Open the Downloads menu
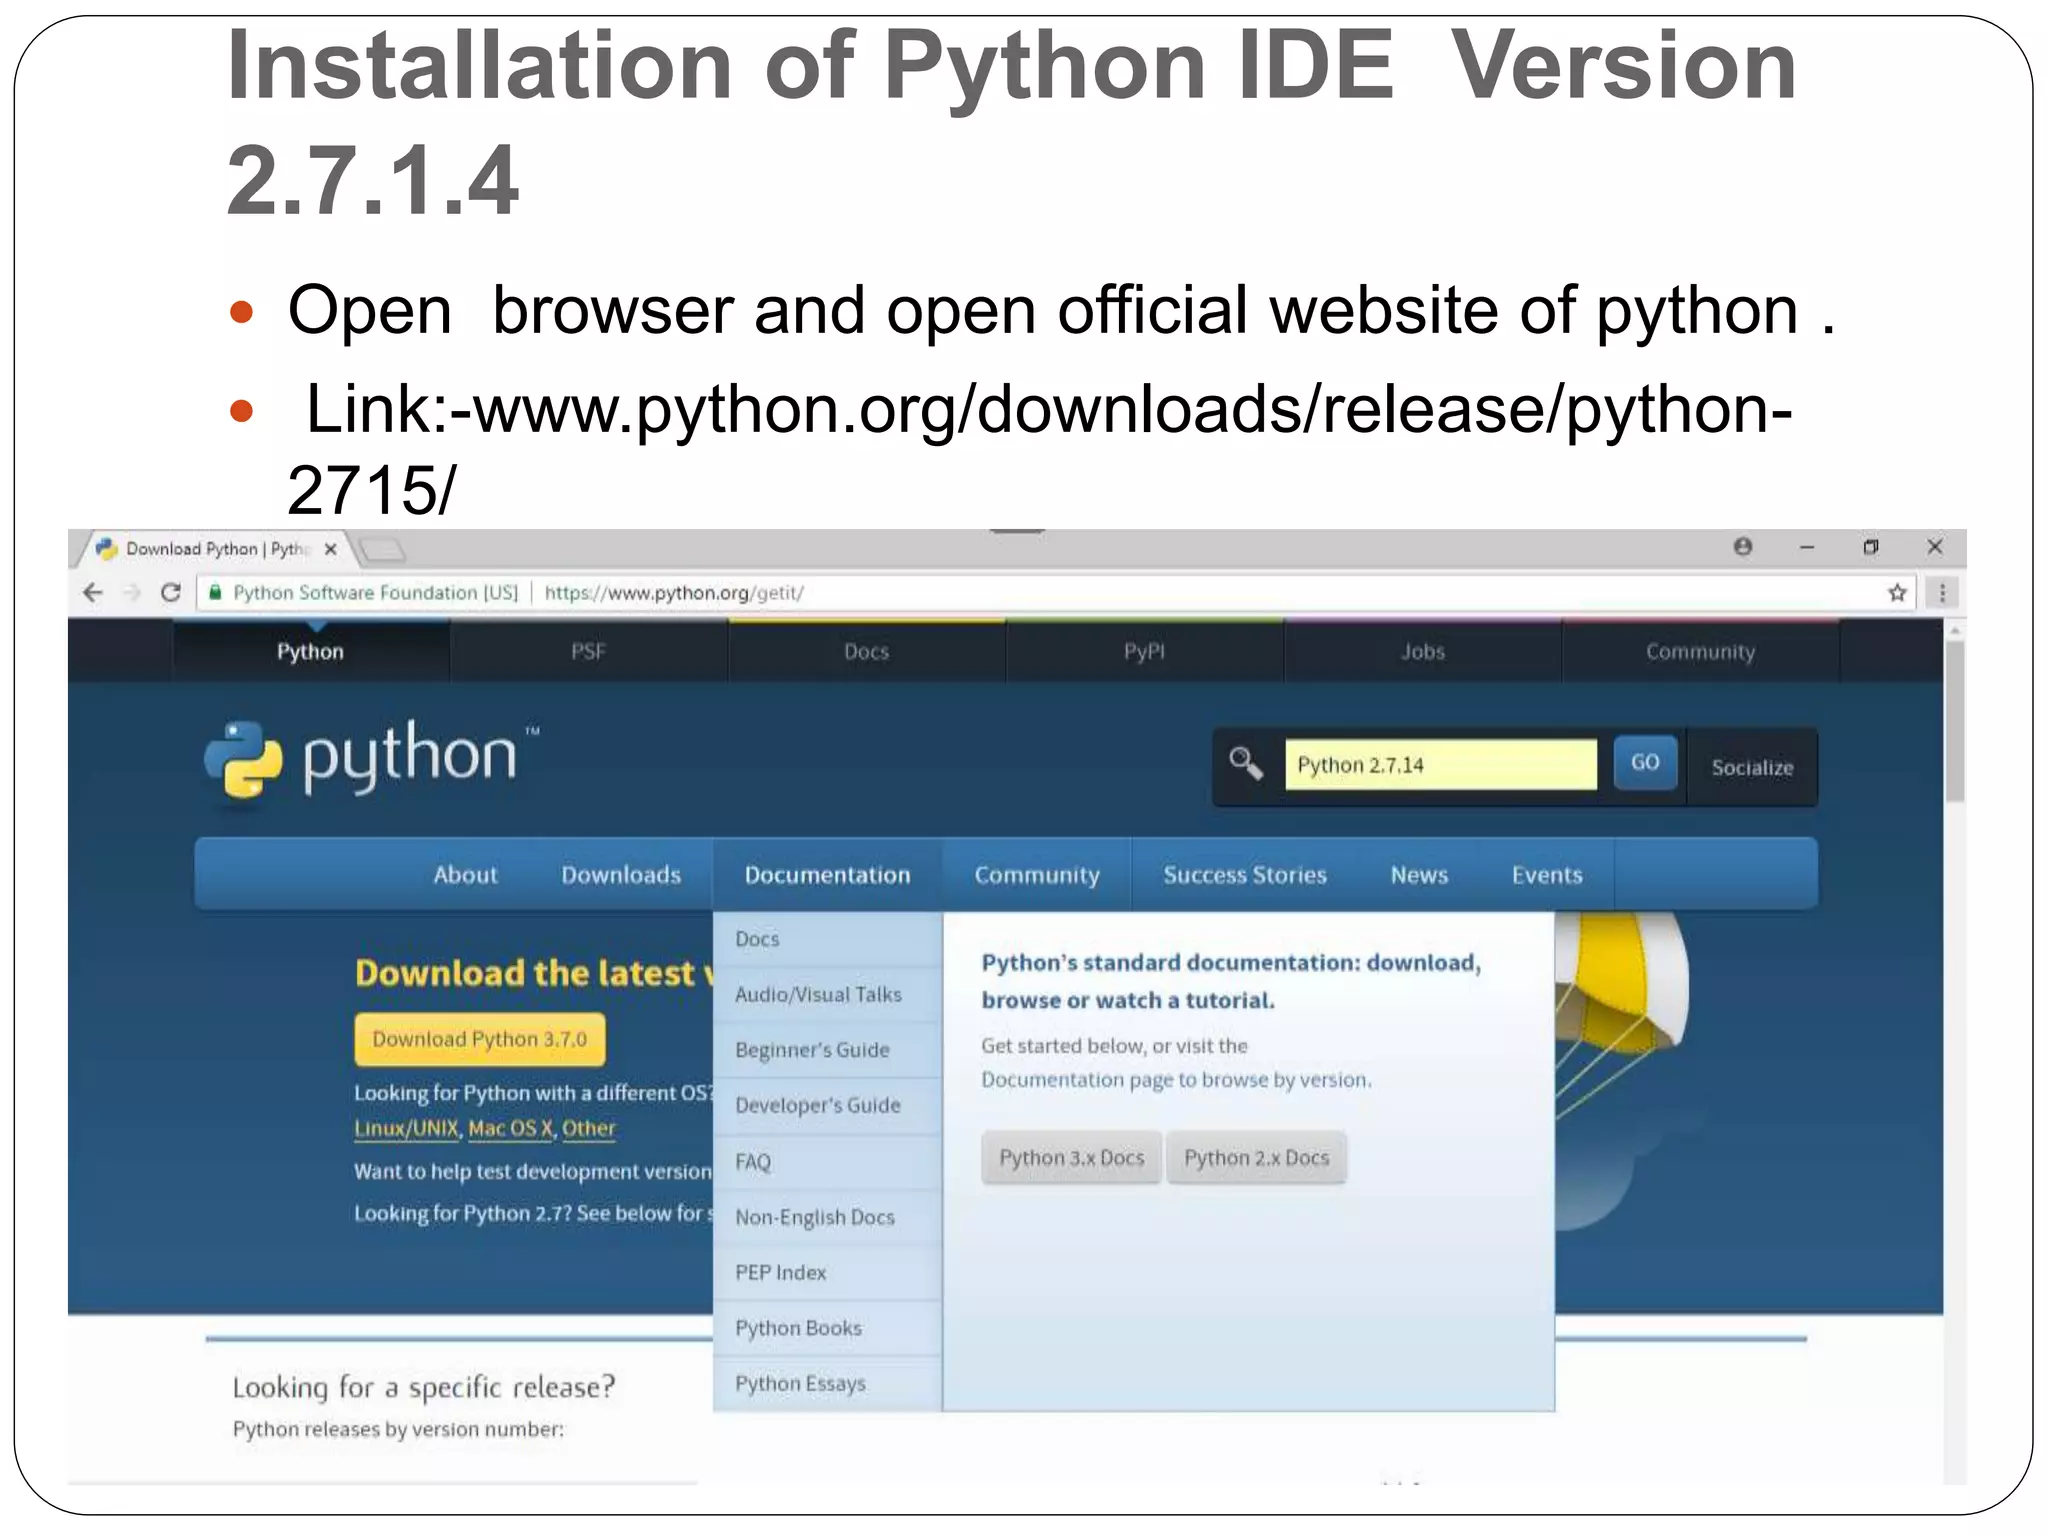 (x=621, y=875)
